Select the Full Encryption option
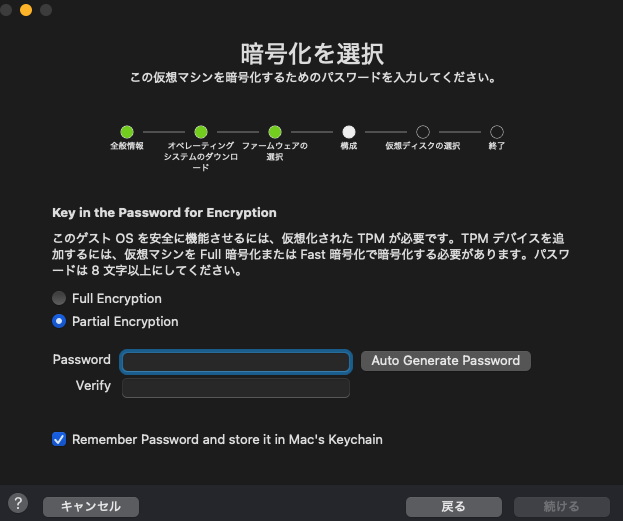 coord(60,298)
